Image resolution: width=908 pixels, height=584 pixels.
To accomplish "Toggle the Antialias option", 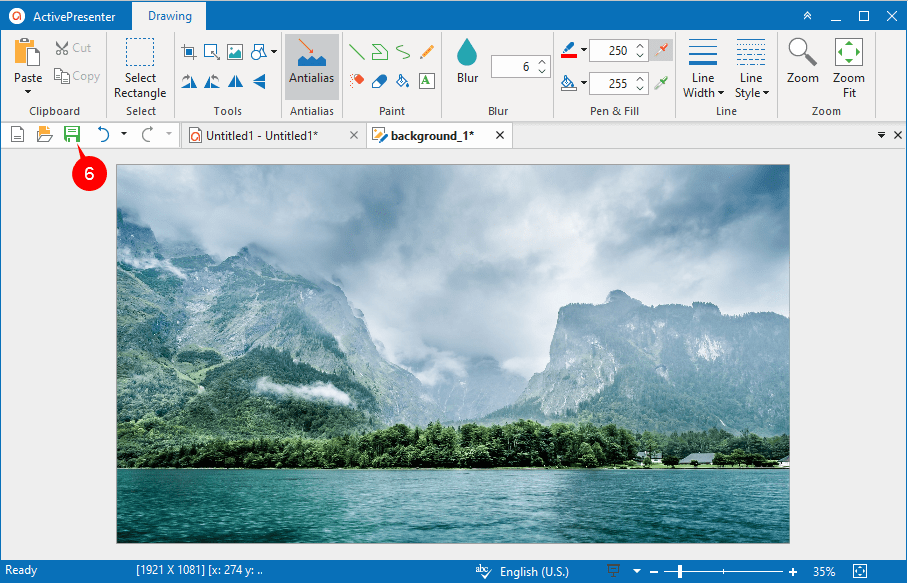I will point(312,66).
